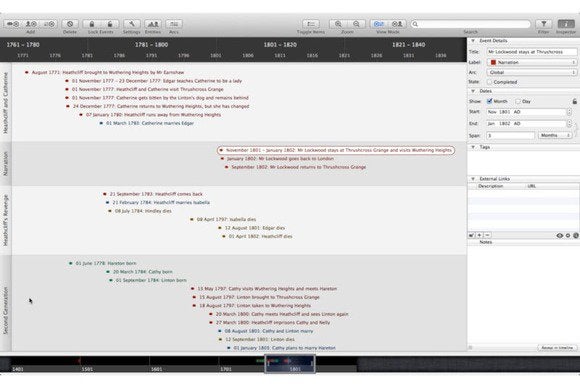Open Settings via the wrench icon
Image resolution: width=580 pixels, height=388 pixels.
[132, 24]
